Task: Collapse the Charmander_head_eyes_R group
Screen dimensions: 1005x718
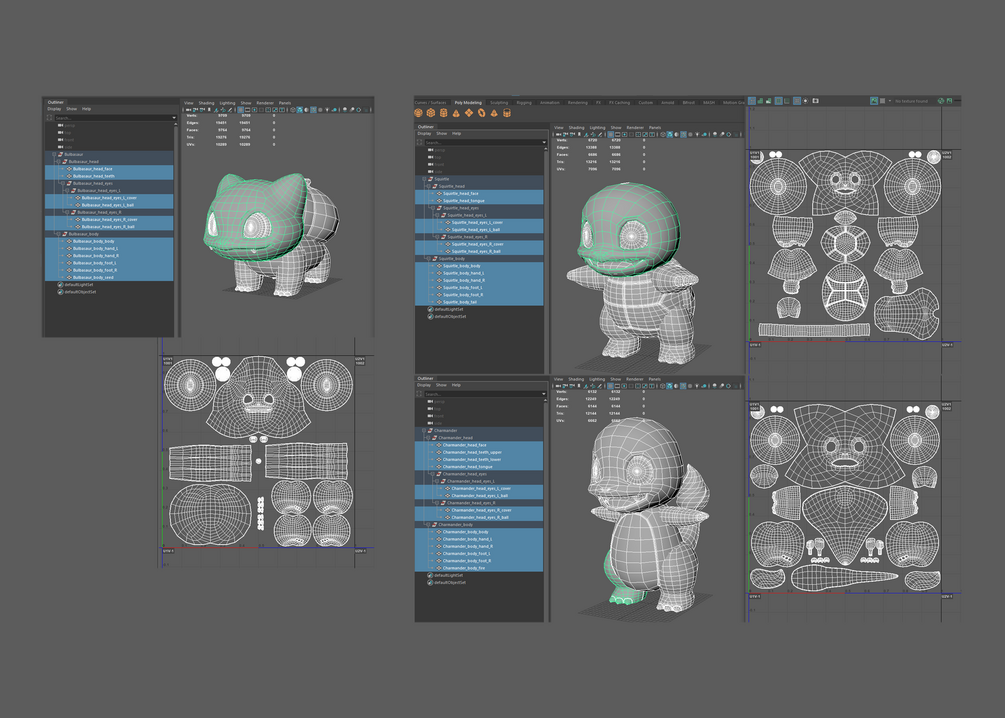Action: [x=437, y=503]
